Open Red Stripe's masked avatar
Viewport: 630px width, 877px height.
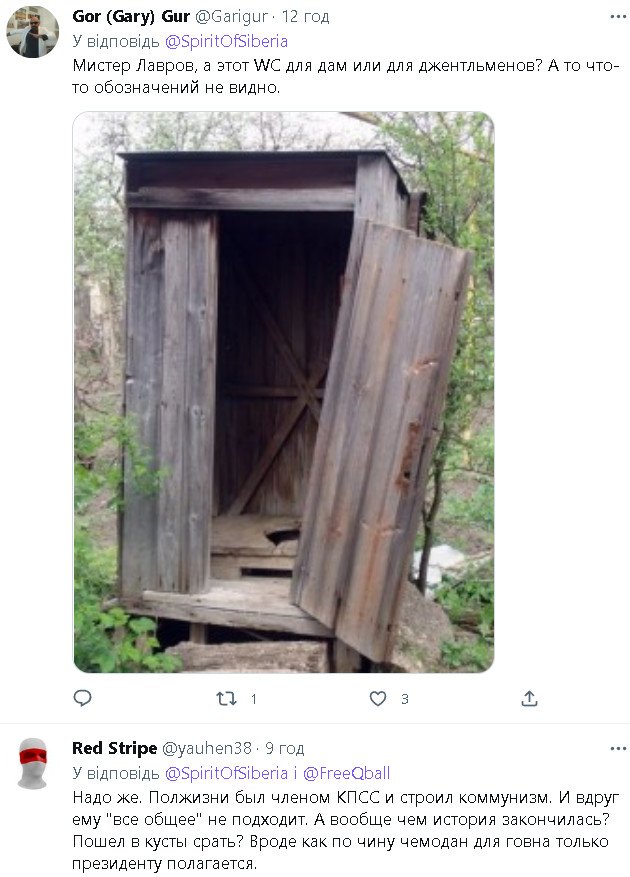(x=32, y=763)
